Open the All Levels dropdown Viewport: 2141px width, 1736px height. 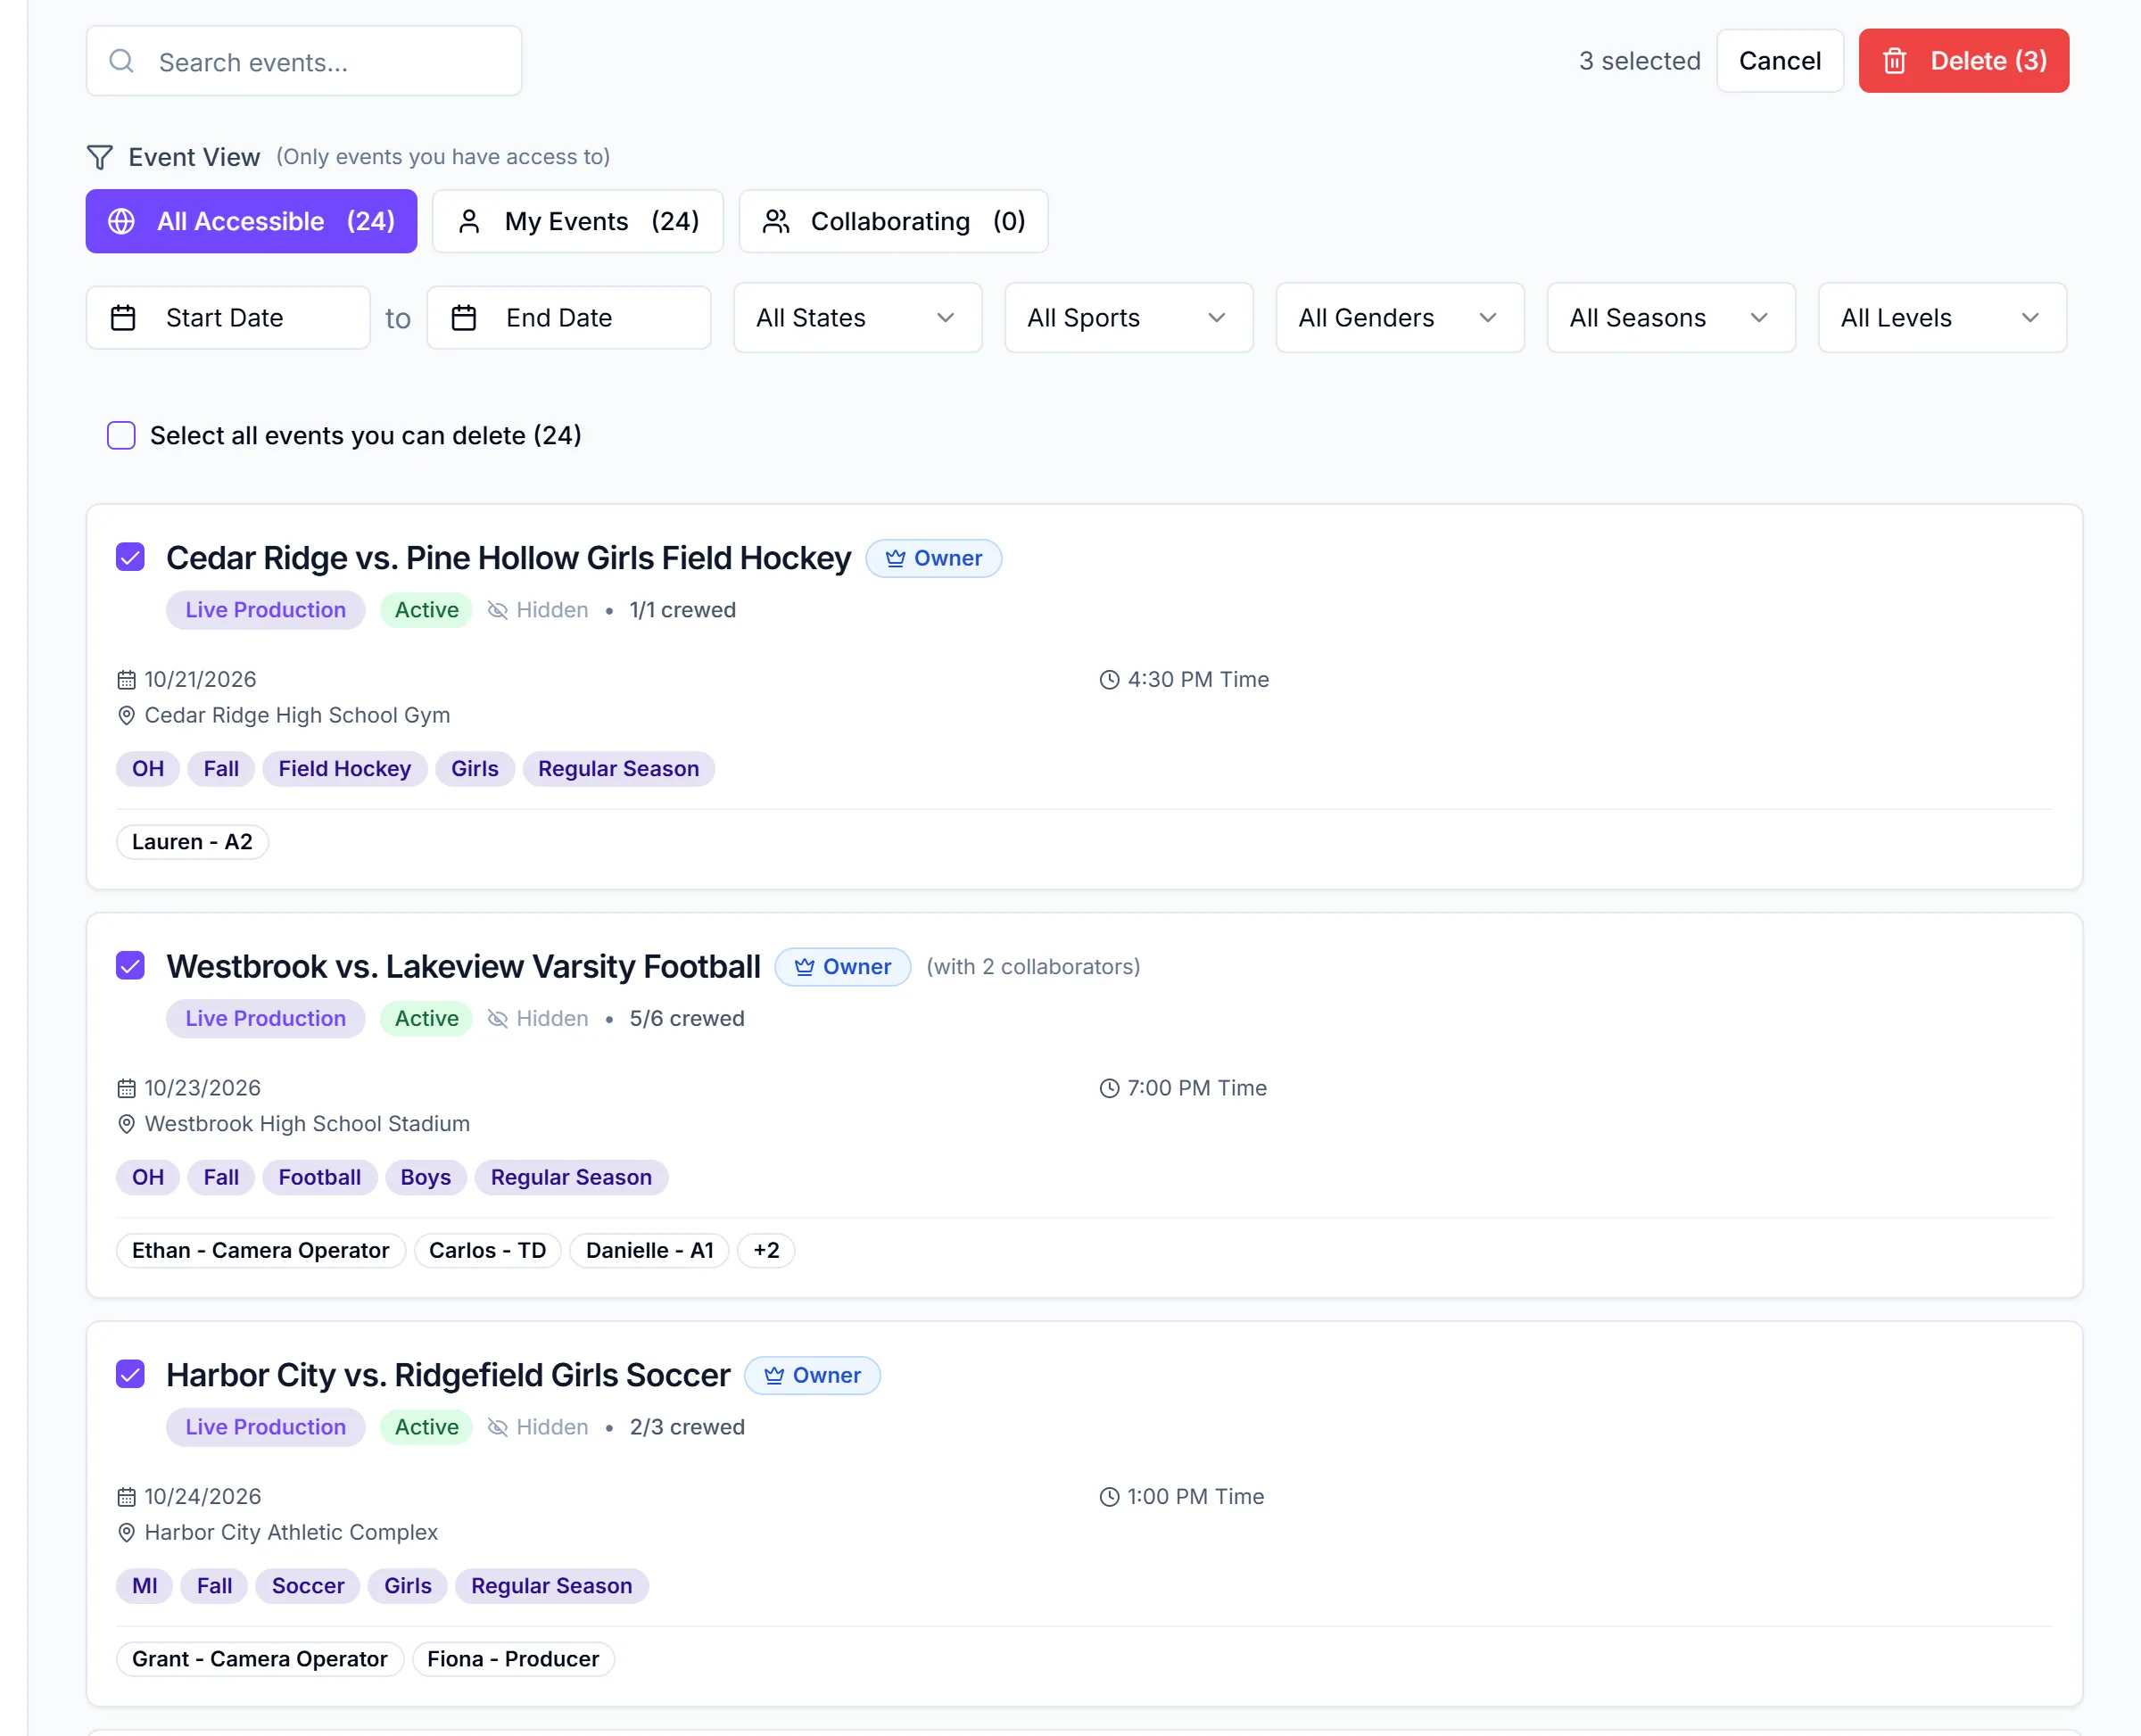(x=1941, y=318)
